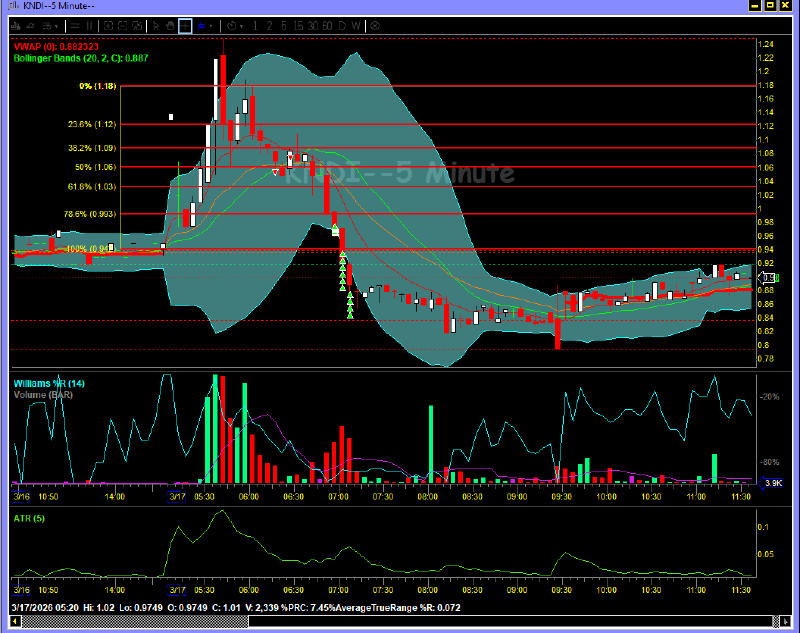Toggle the crosshair cursor tool
Screen dimensions: 800x633
point(185,26)
